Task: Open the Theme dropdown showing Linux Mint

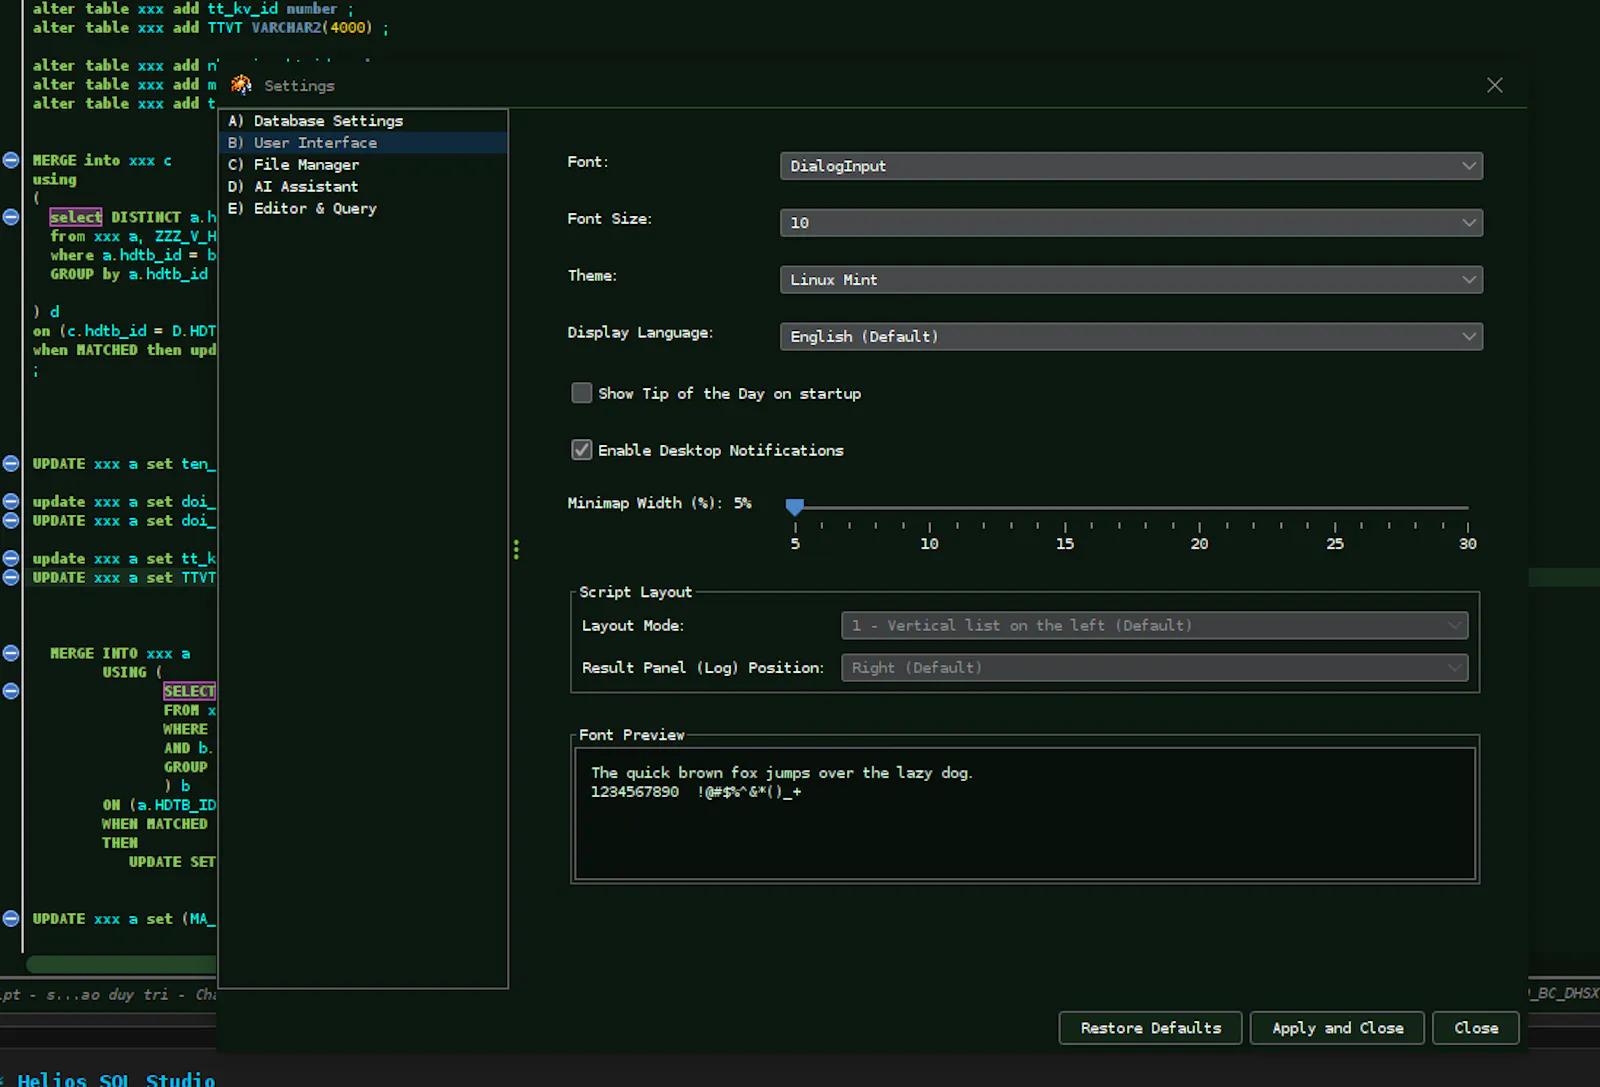Action: coord(1131,280)
